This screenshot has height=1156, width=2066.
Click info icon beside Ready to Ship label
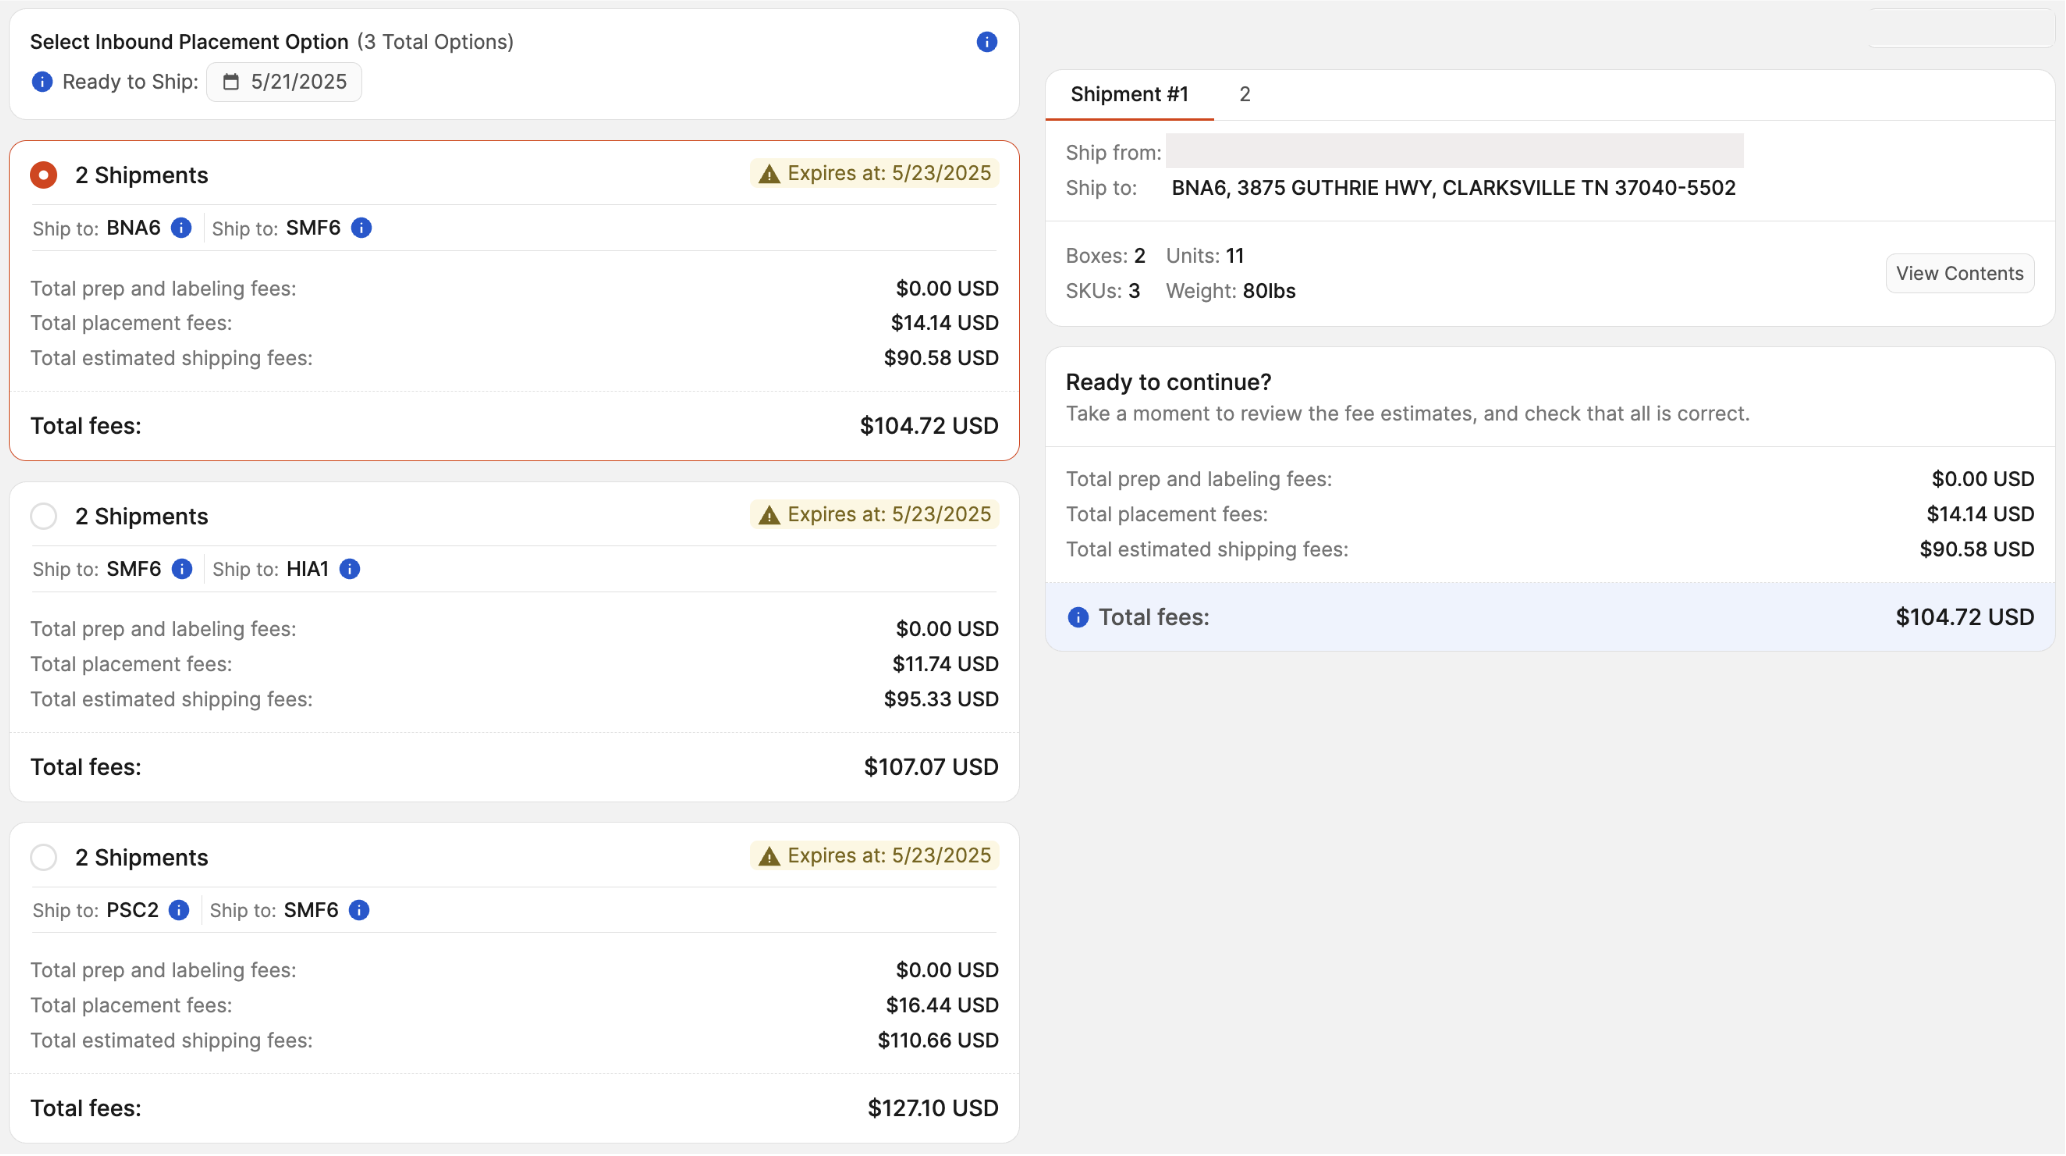point(42,82)
